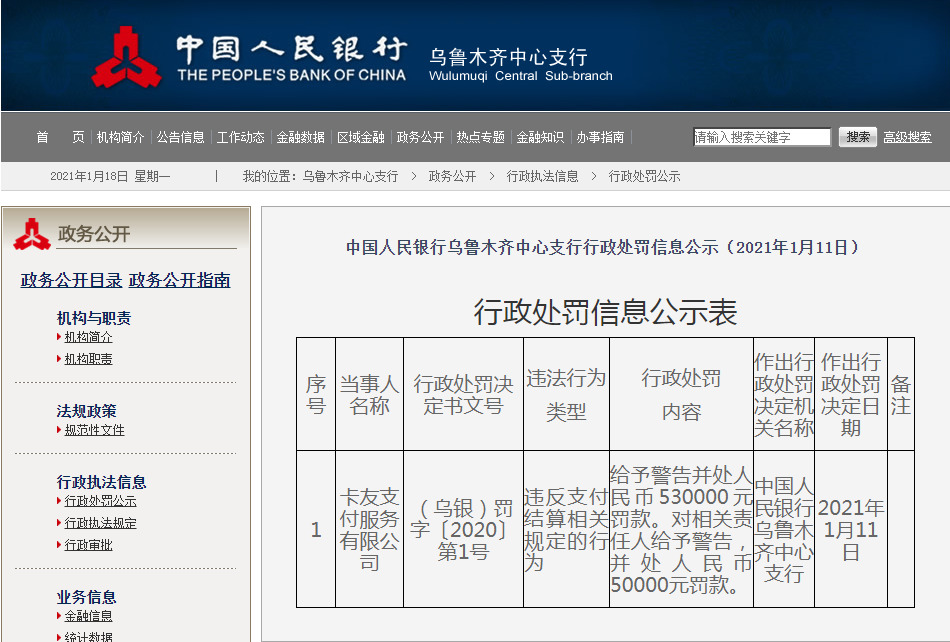Click the 2021年1月18日 星期一 date text
The height and width of the screenshot is (642, 950).
(110, 176)
